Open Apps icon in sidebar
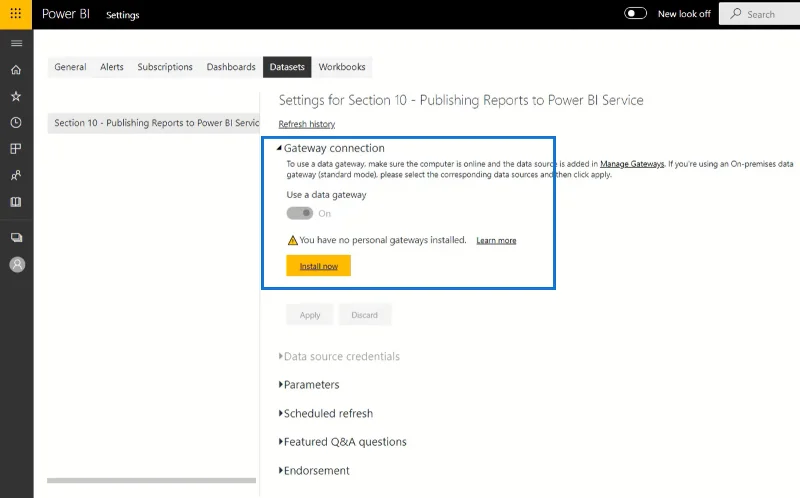 (x=16, y=149)
